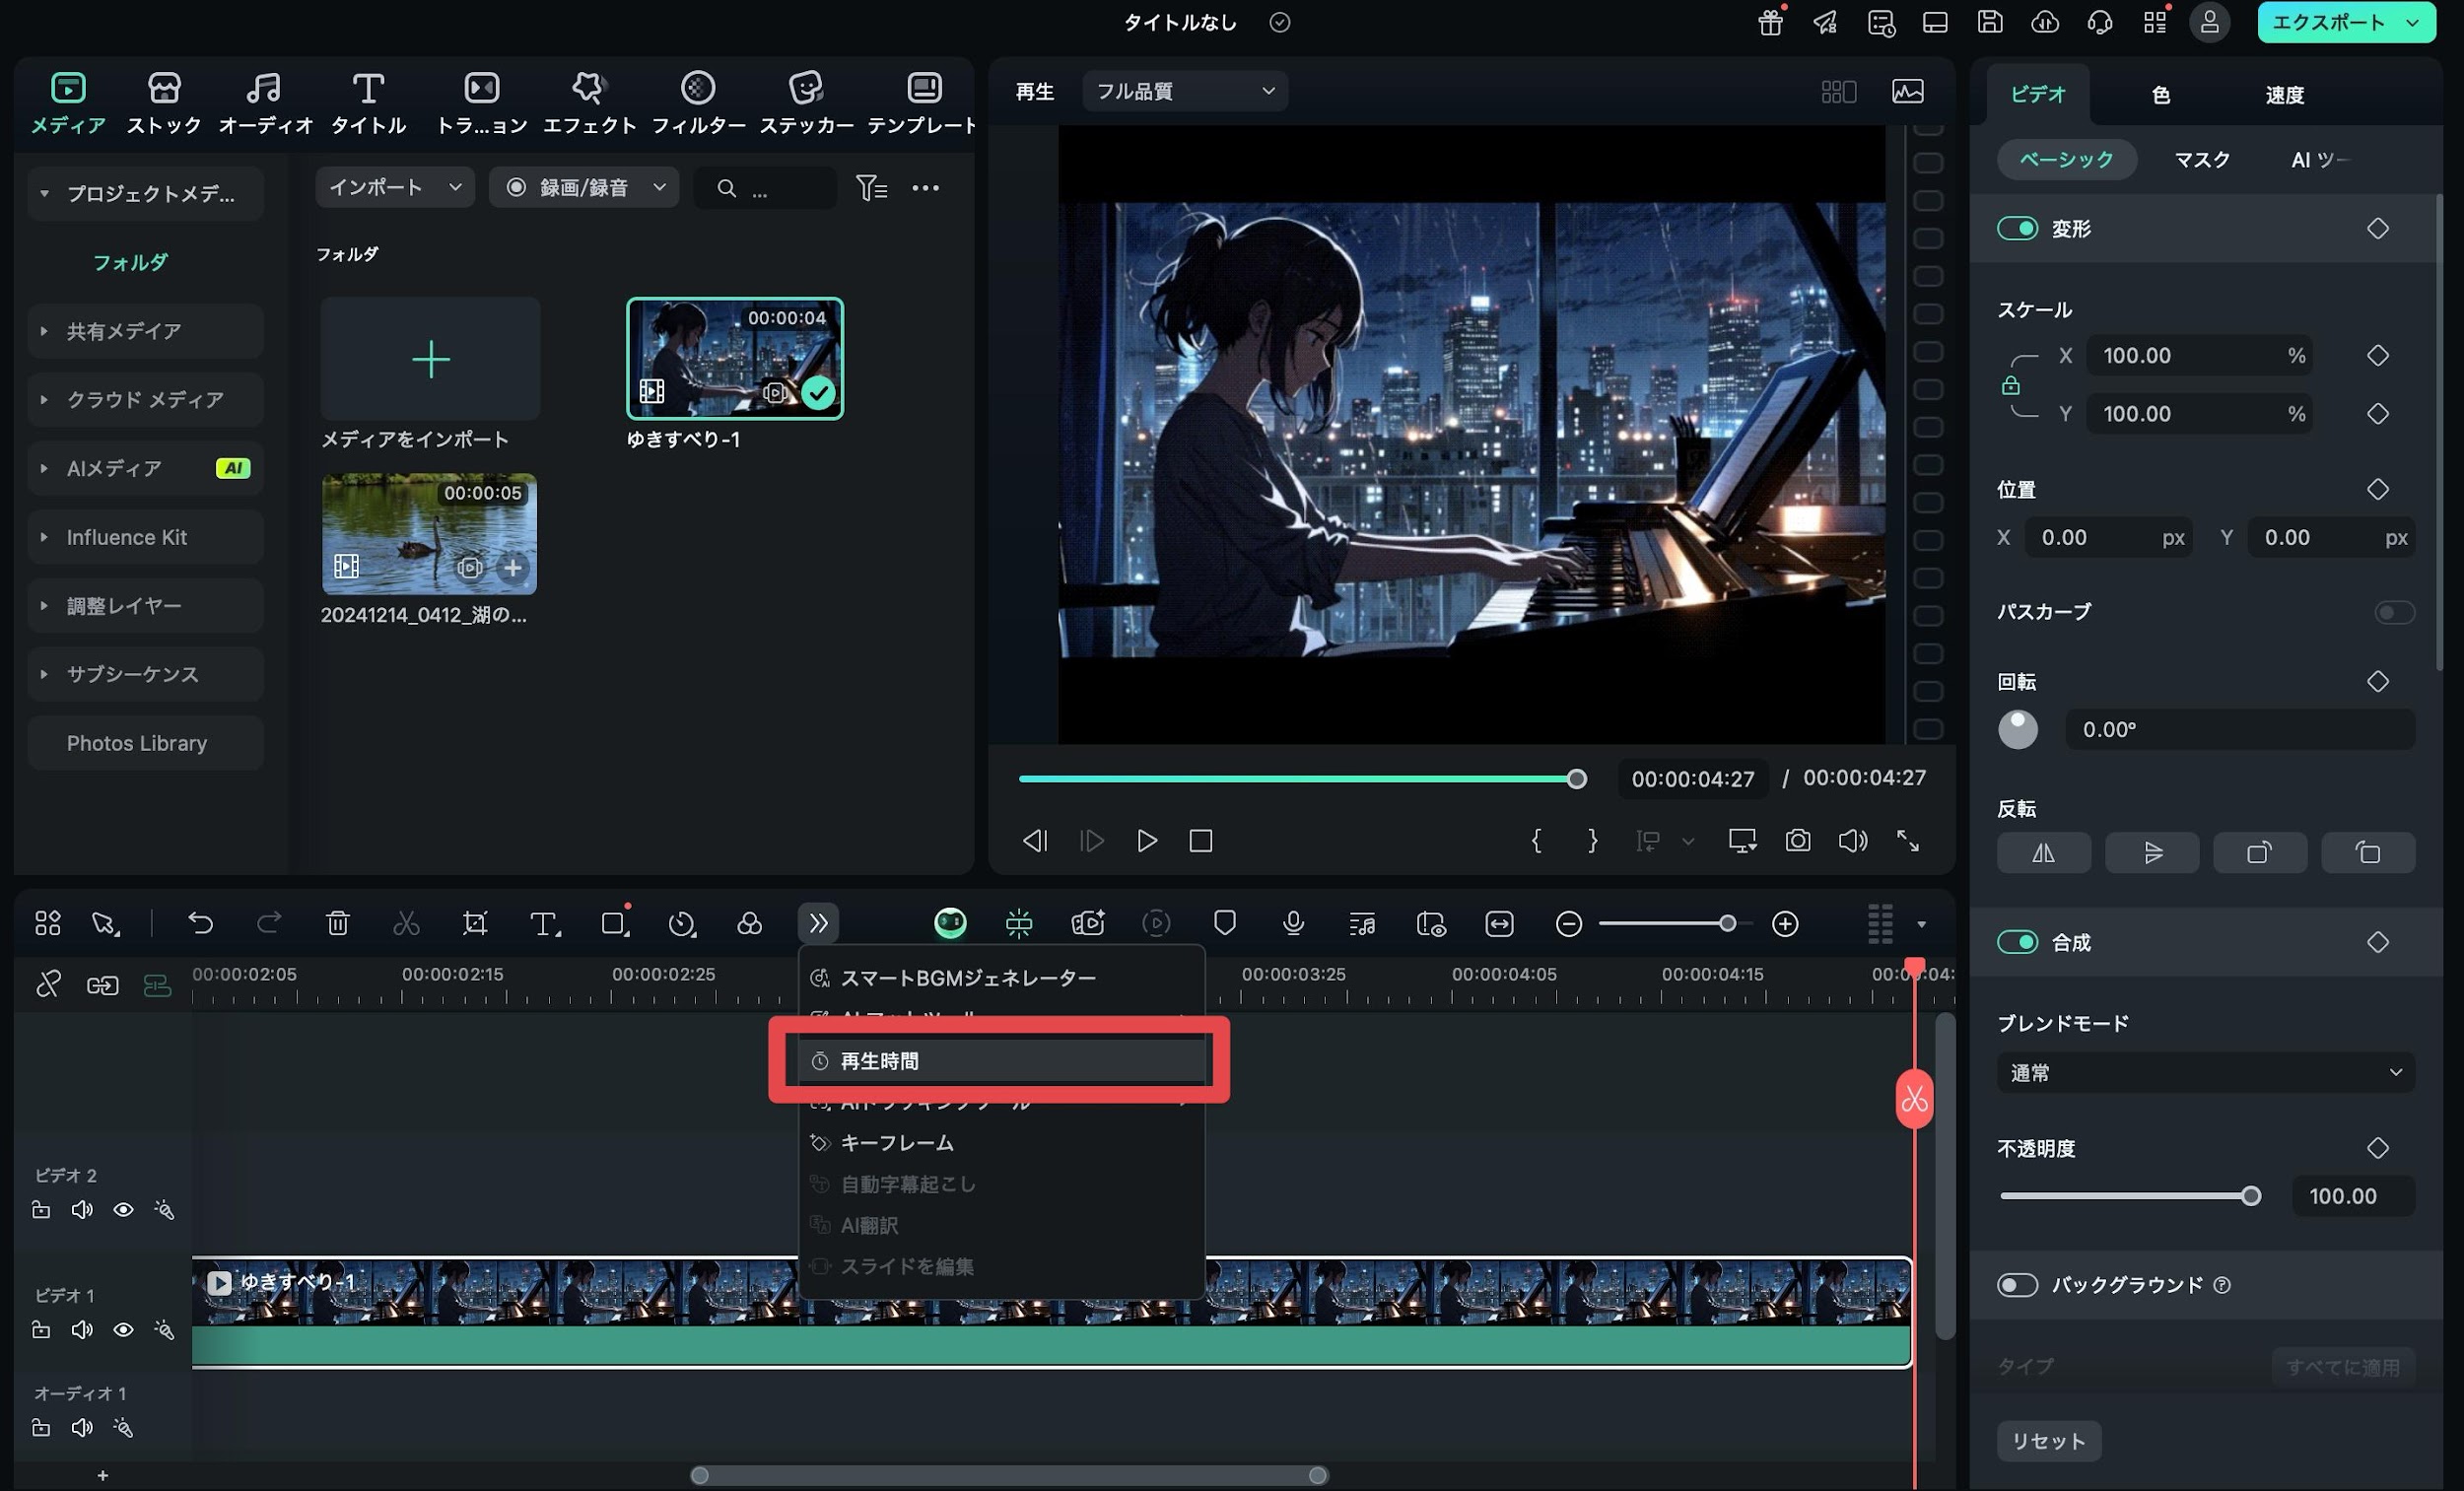Select the crop tool icon

[475, 923]
